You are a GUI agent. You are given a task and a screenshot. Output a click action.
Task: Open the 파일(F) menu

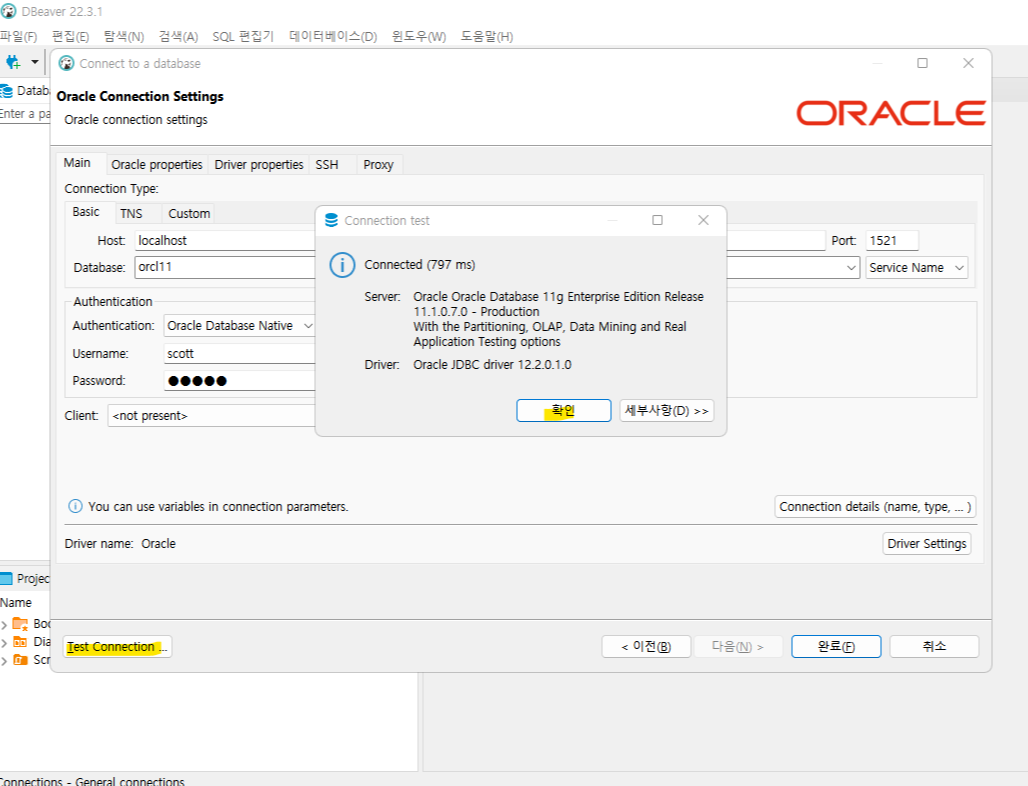click(18, 37)
